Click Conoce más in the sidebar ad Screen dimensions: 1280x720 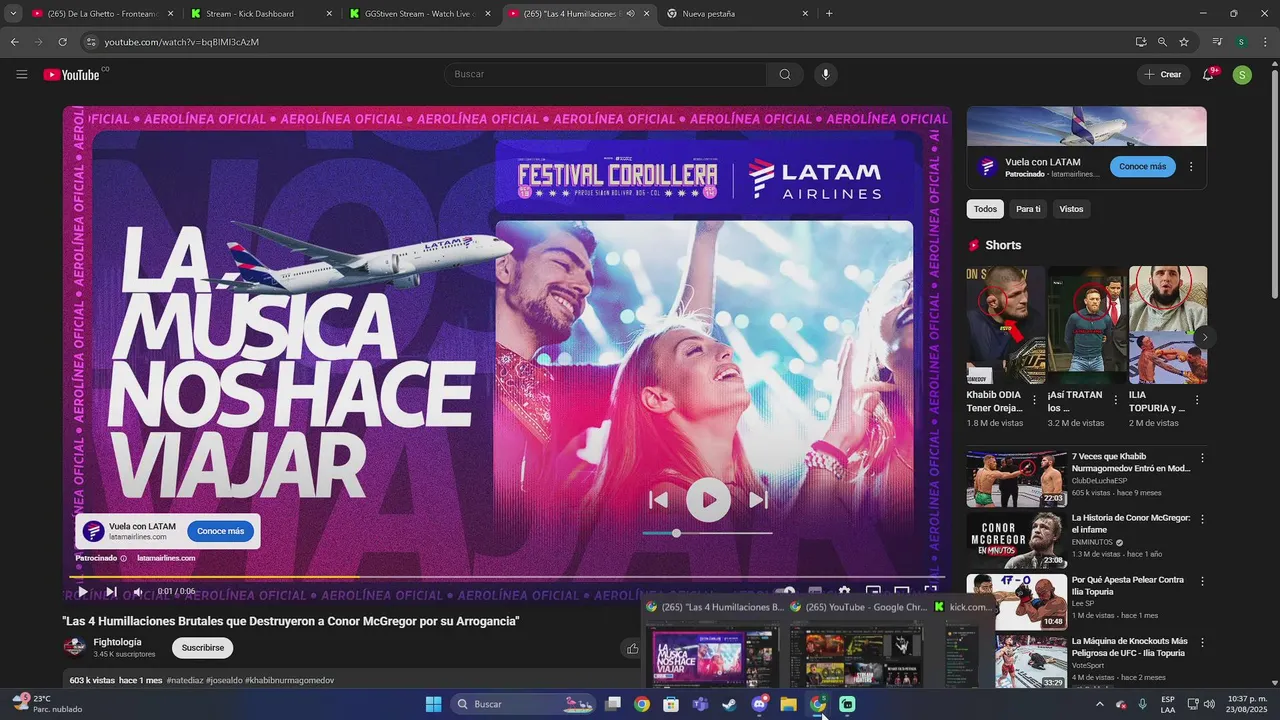click(1143, 167)
